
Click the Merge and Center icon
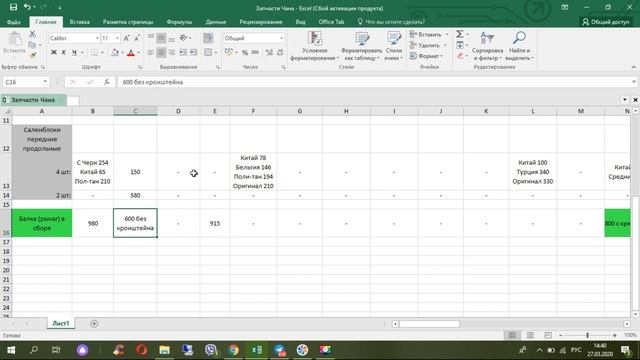(208, 52)
